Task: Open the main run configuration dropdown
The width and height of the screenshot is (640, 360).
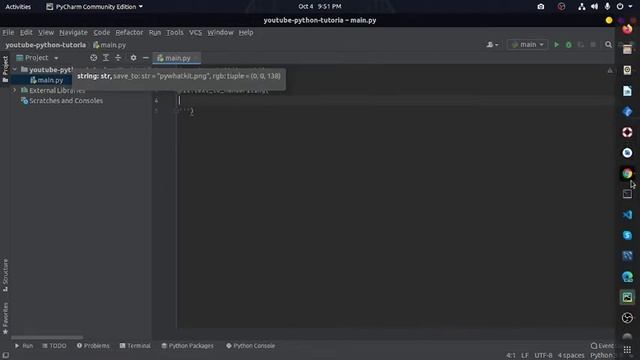Action: (x=527, y=44)
